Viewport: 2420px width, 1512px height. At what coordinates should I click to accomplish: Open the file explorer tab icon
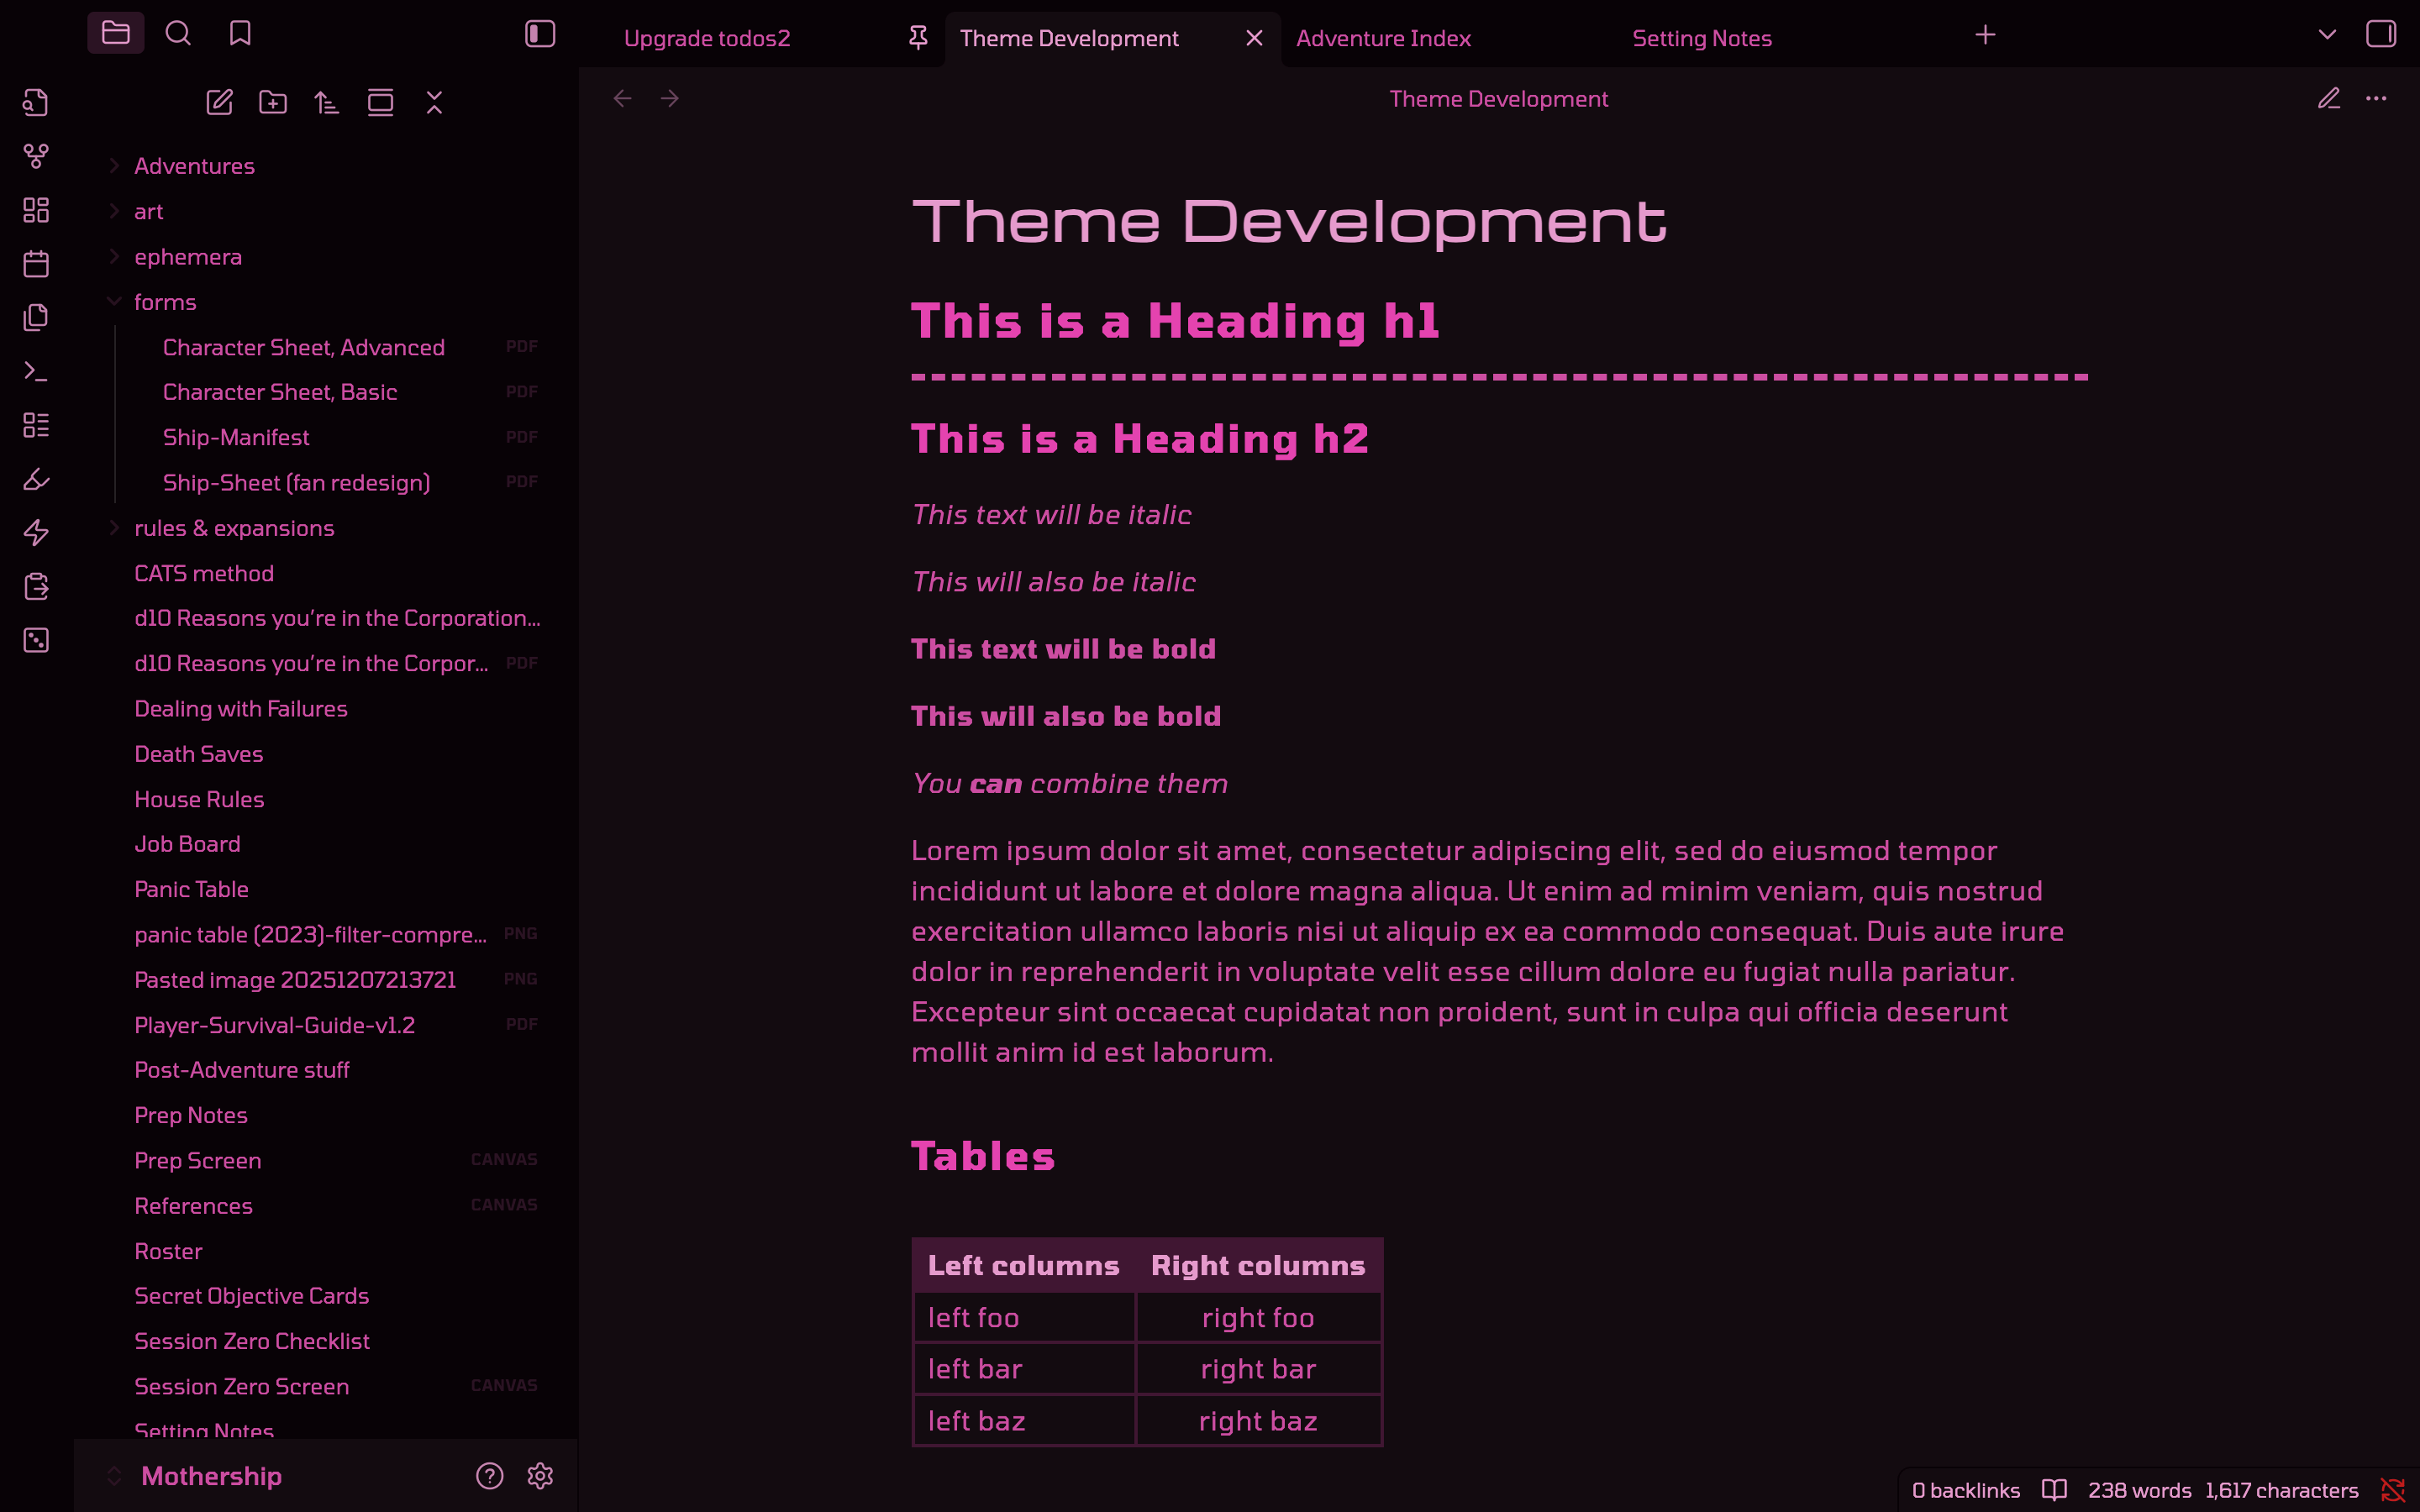coord(116,33)
